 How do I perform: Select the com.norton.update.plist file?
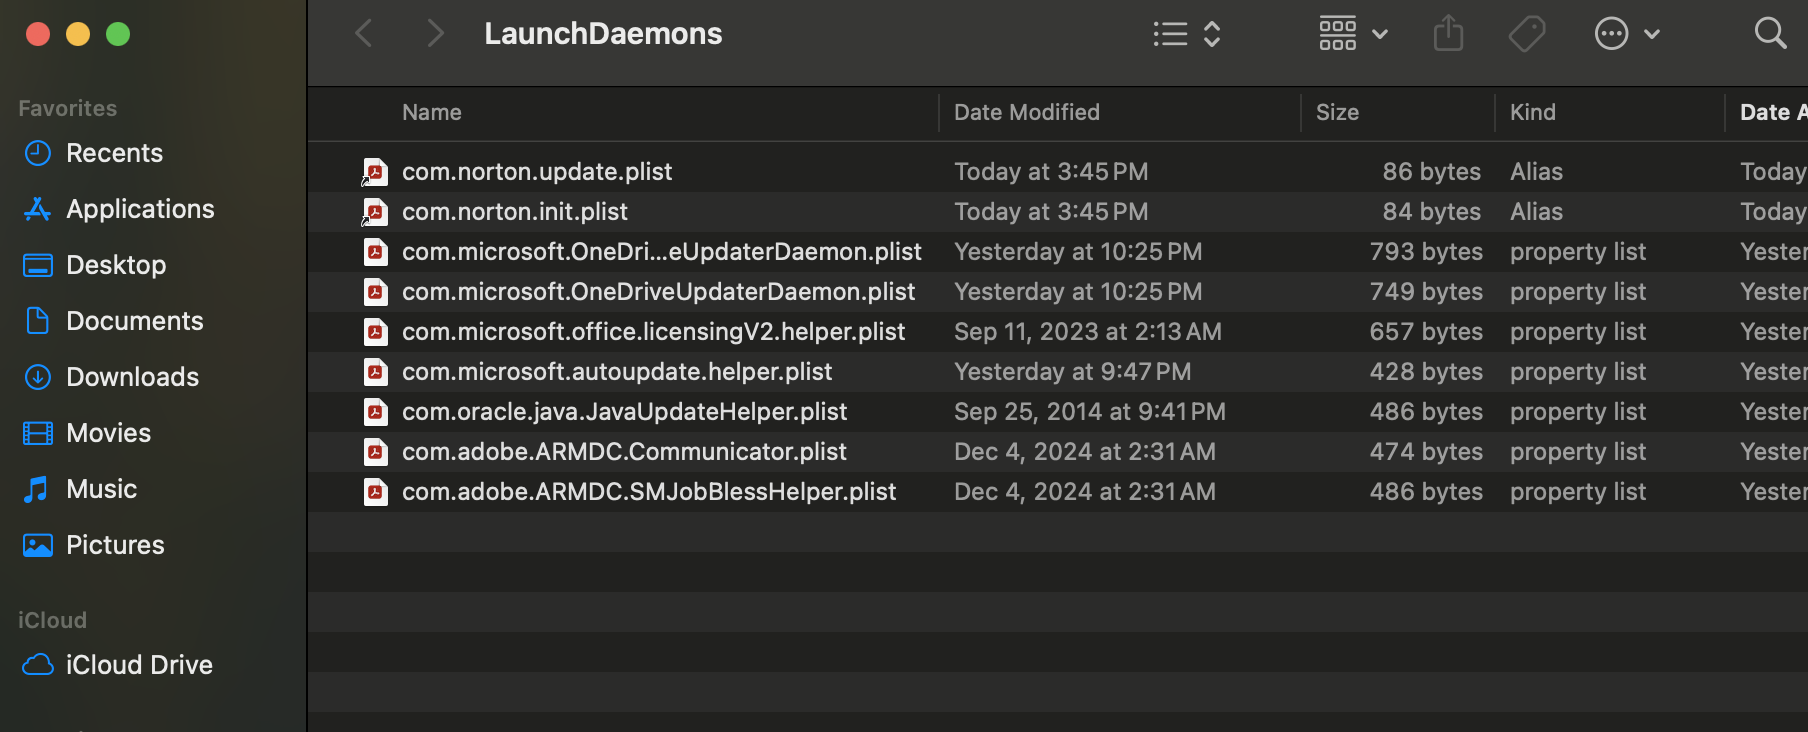537,172
